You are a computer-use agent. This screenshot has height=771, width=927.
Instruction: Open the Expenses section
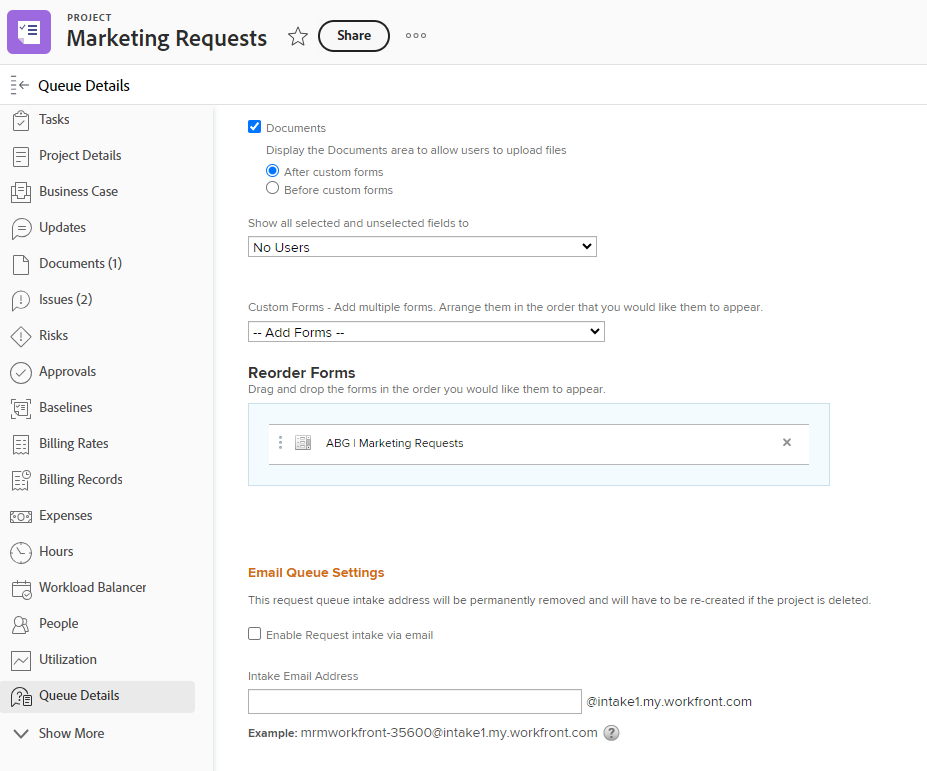(x=22, y=515)
